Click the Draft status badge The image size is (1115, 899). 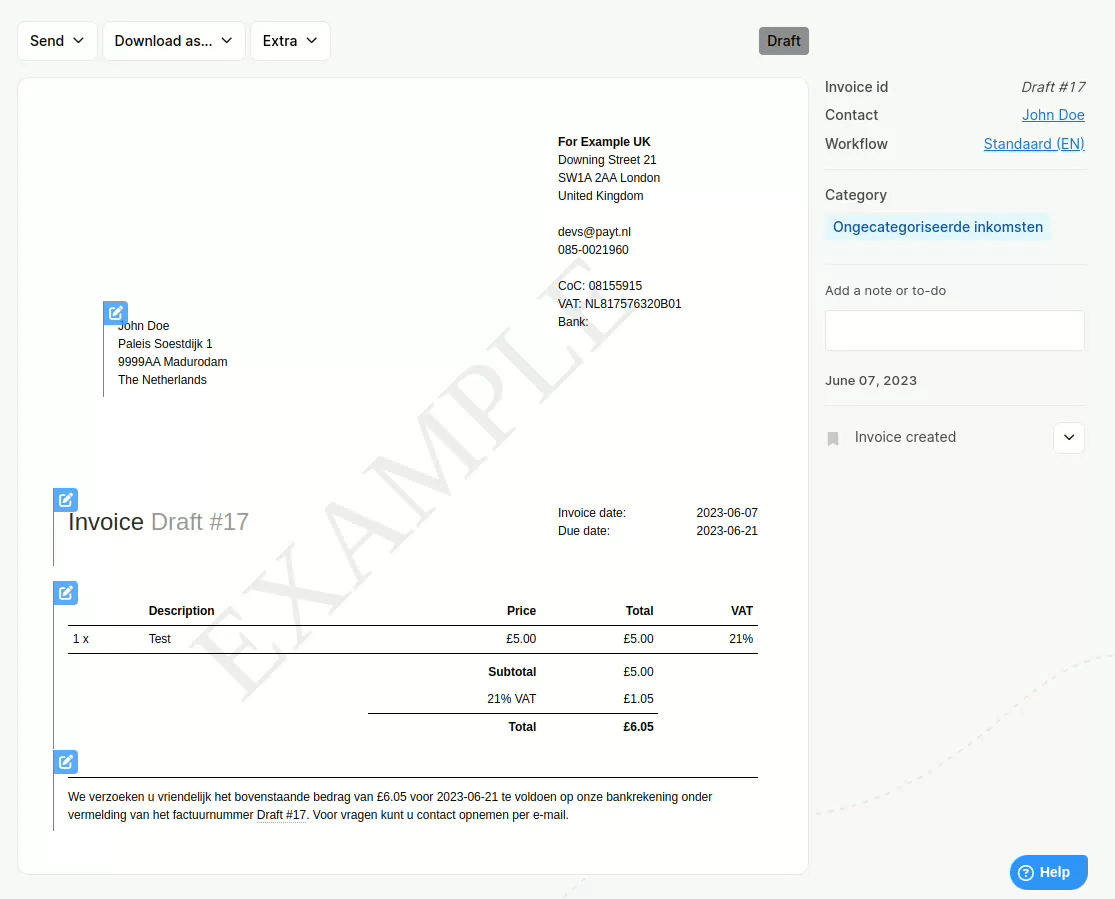pos(783,41)
